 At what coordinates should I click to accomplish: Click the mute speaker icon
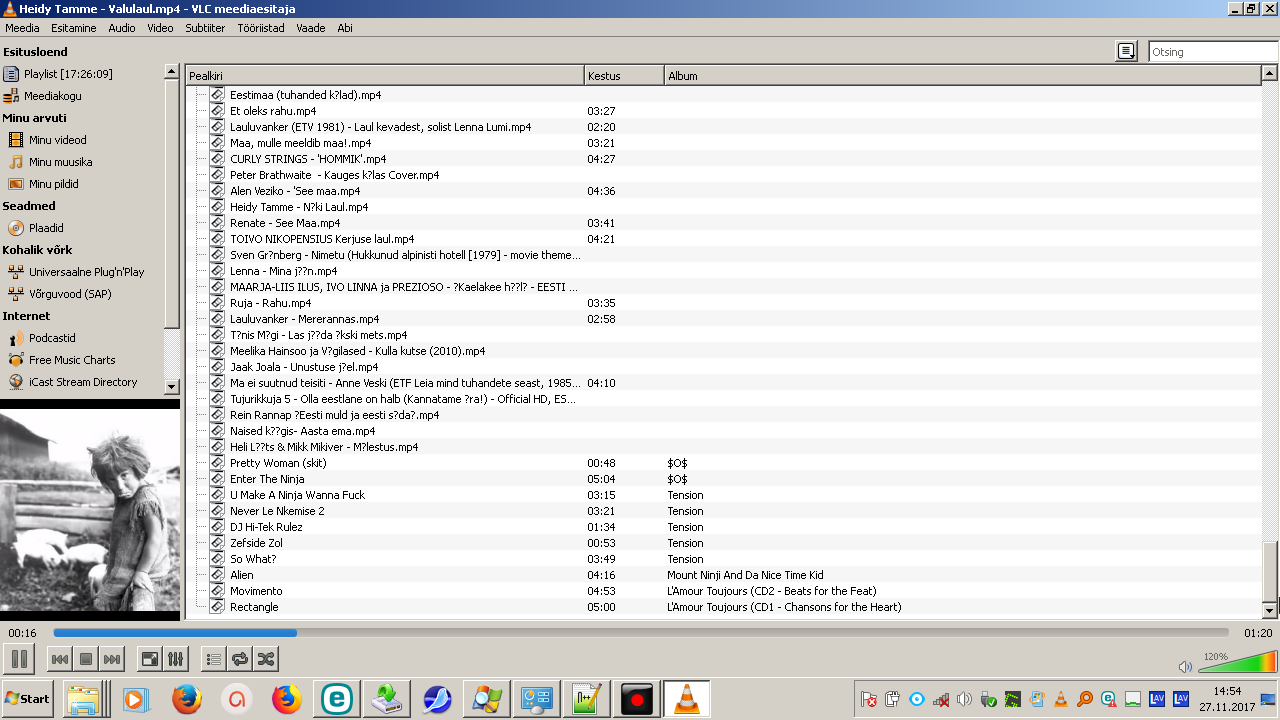1185,666
